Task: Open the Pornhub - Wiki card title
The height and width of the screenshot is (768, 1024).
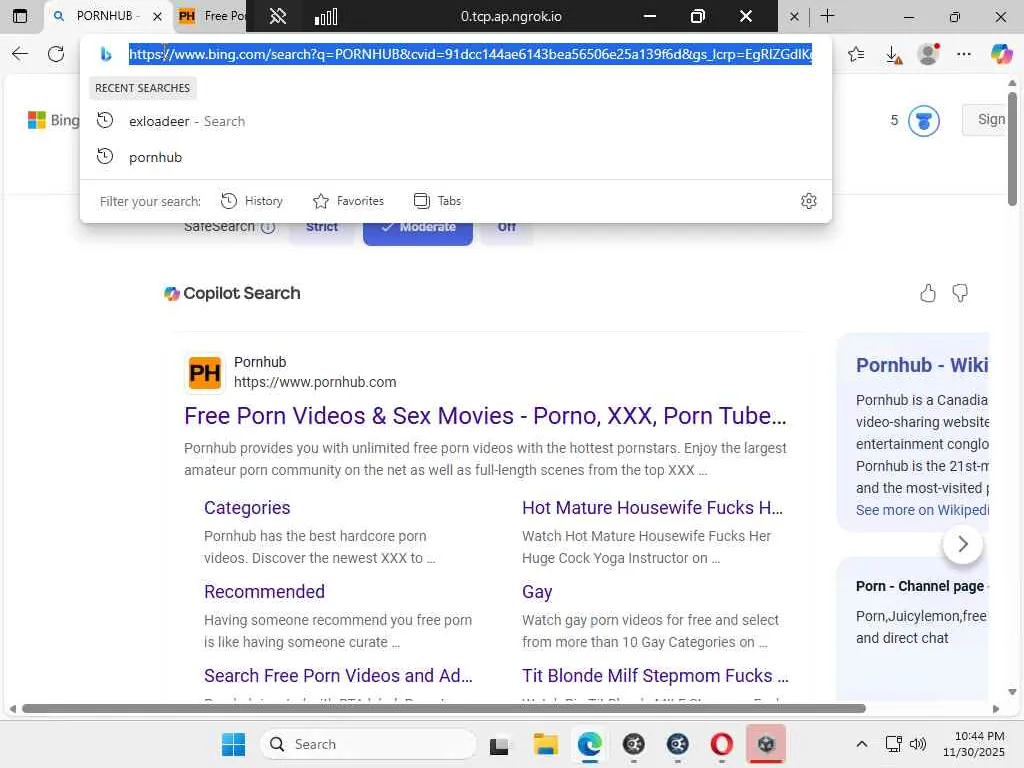Action: 922,365
